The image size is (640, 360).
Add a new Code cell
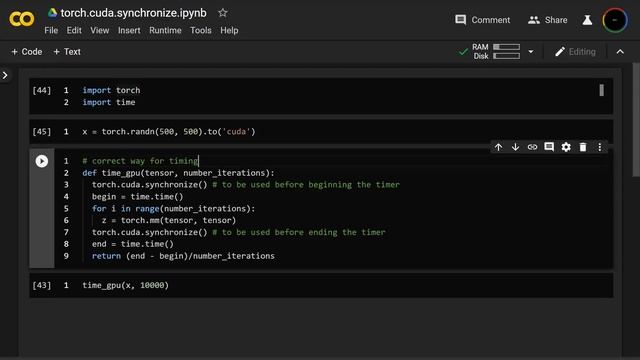pyautogui.click(x=27, y=52)
